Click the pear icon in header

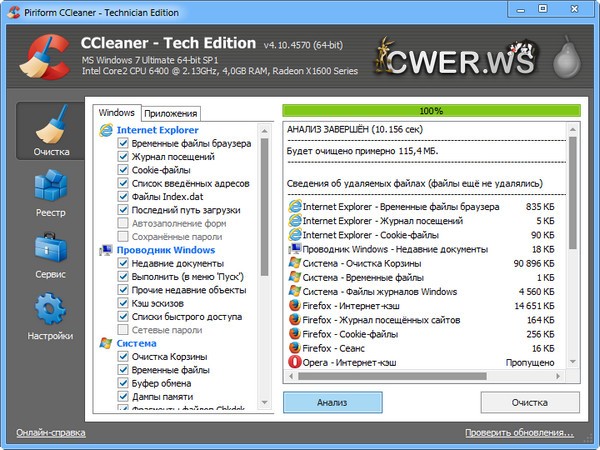tap(567, 57)
